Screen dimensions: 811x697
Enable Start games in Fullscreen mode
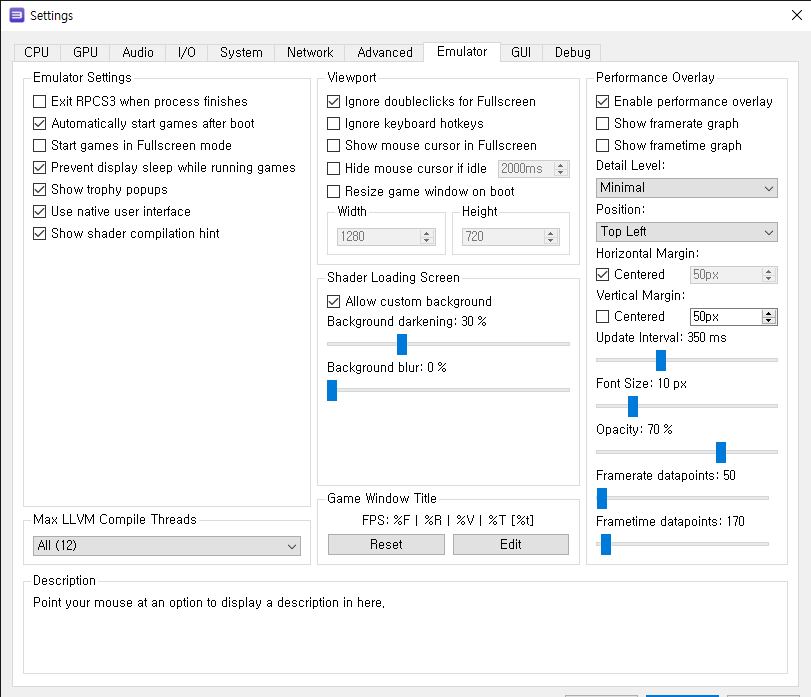coord(132,145)
